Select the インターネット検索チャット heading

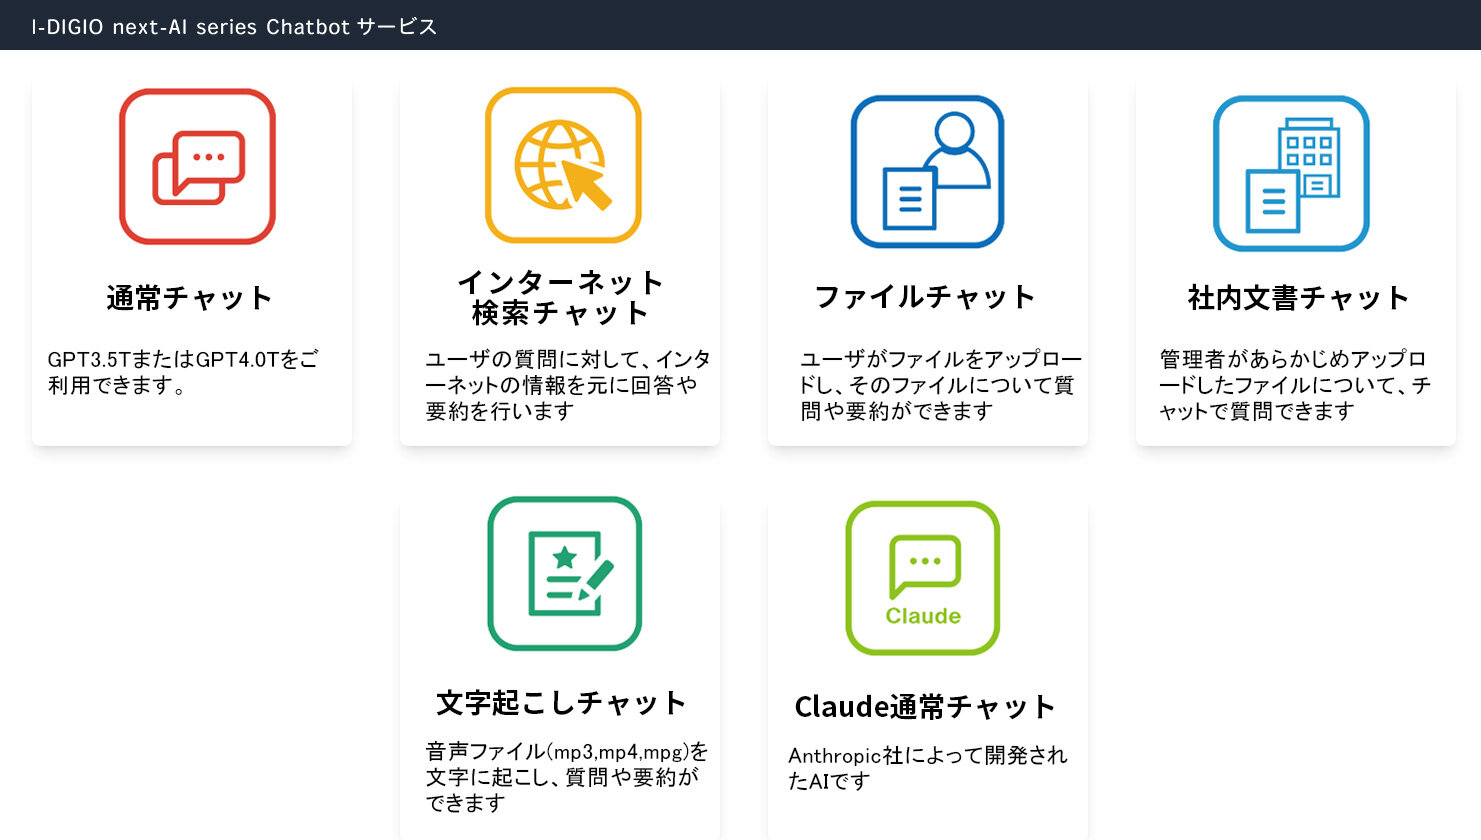click(560, 297)
